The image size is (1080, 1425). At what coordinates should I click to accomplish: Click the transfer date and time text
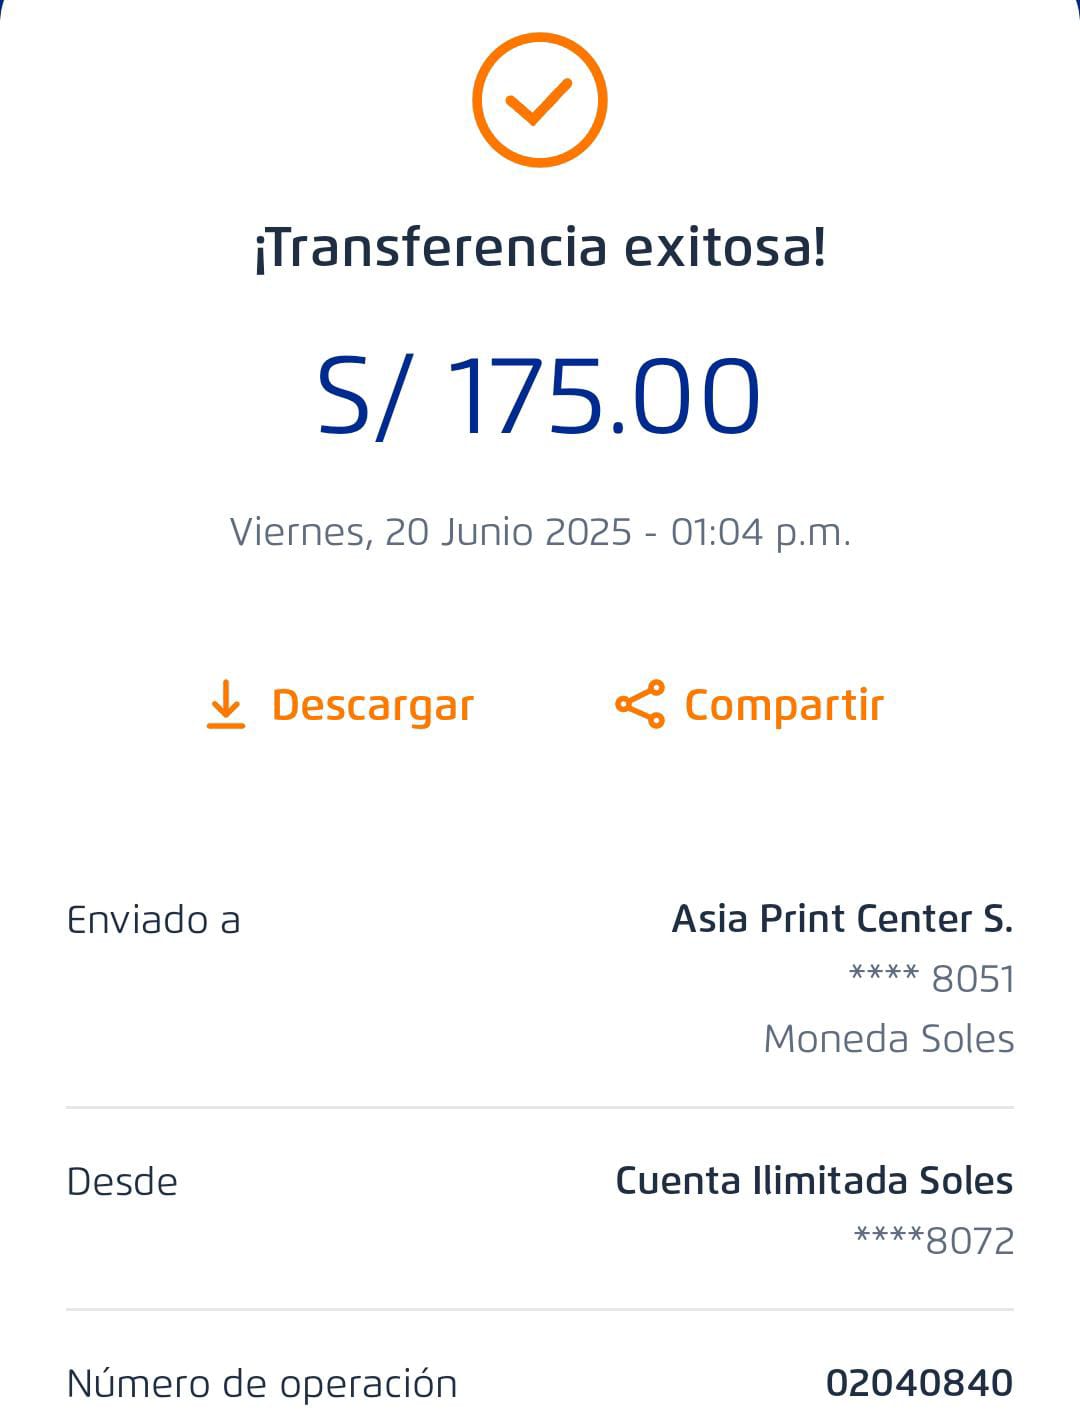[540, 532]
